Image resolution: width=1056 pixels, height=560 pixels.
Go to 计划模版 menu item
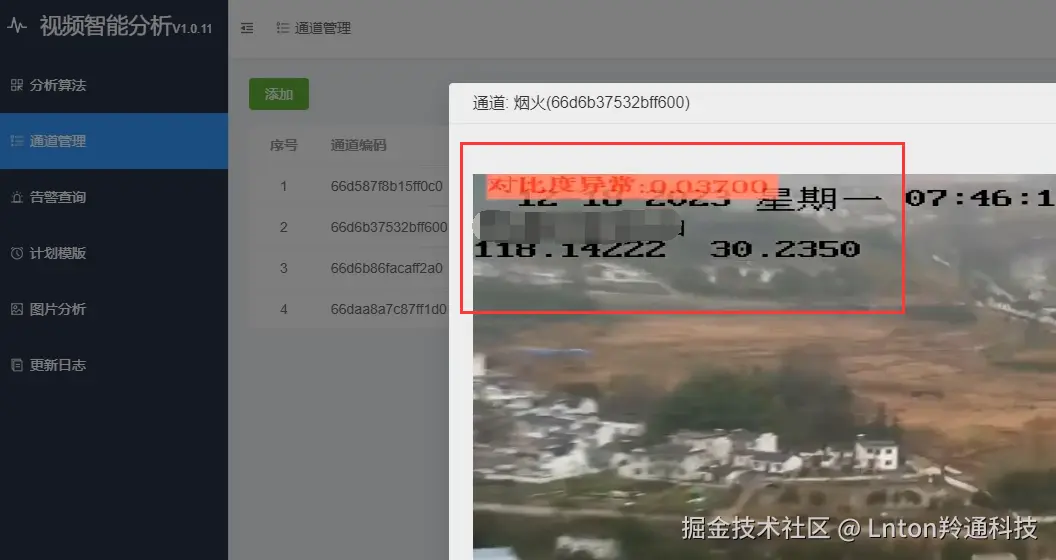[x=114, y=253]
